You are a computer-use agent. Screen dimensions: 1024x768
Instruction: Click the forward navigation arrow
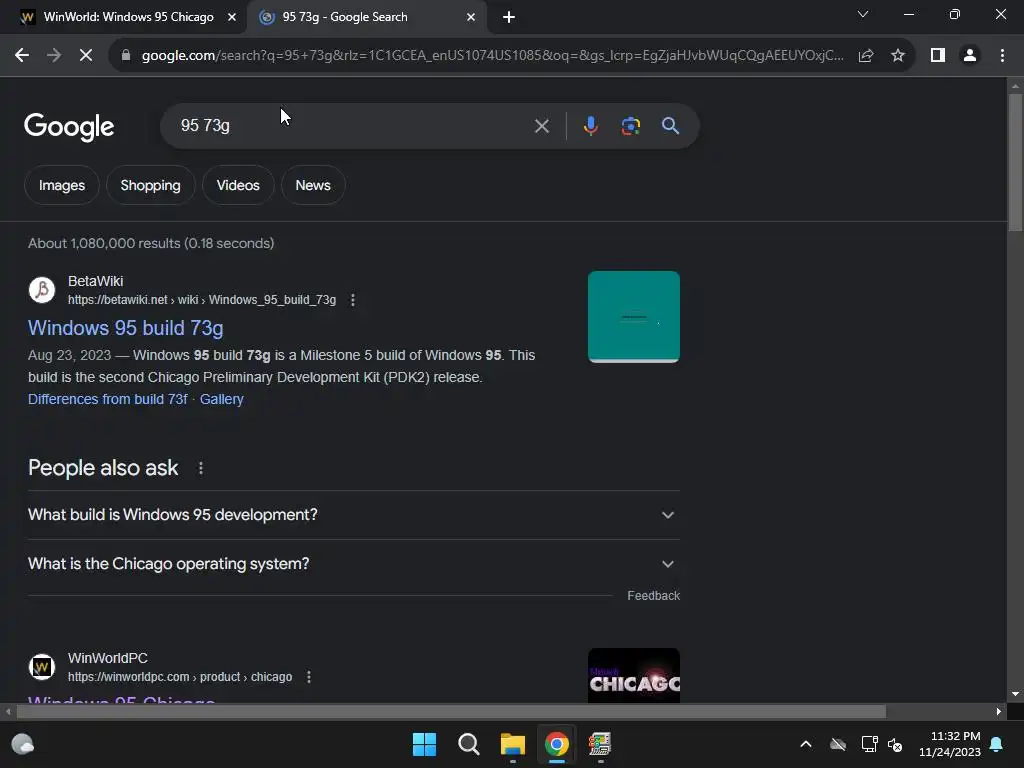(54, 56)
